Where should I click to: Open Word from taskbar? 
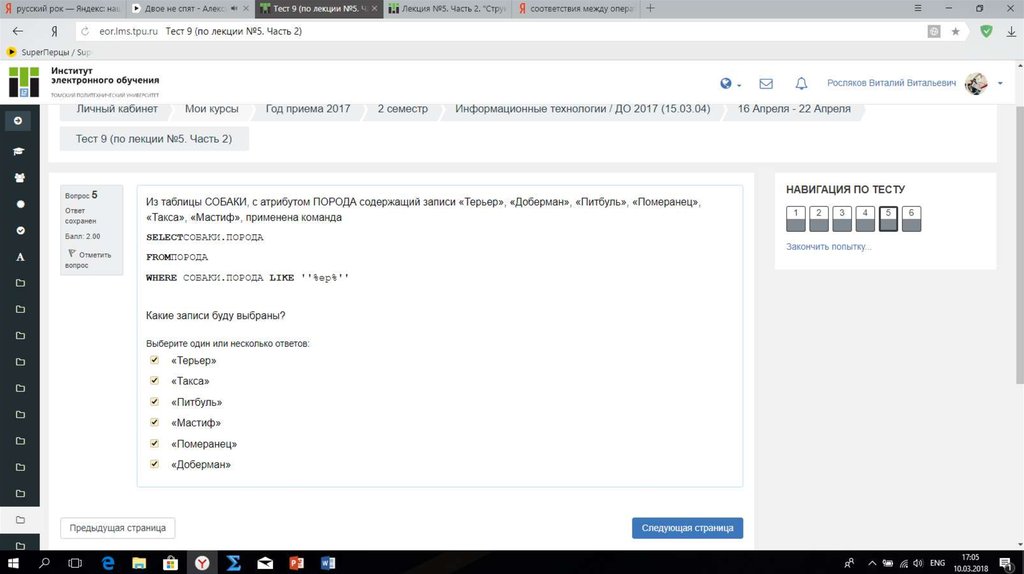328,563
